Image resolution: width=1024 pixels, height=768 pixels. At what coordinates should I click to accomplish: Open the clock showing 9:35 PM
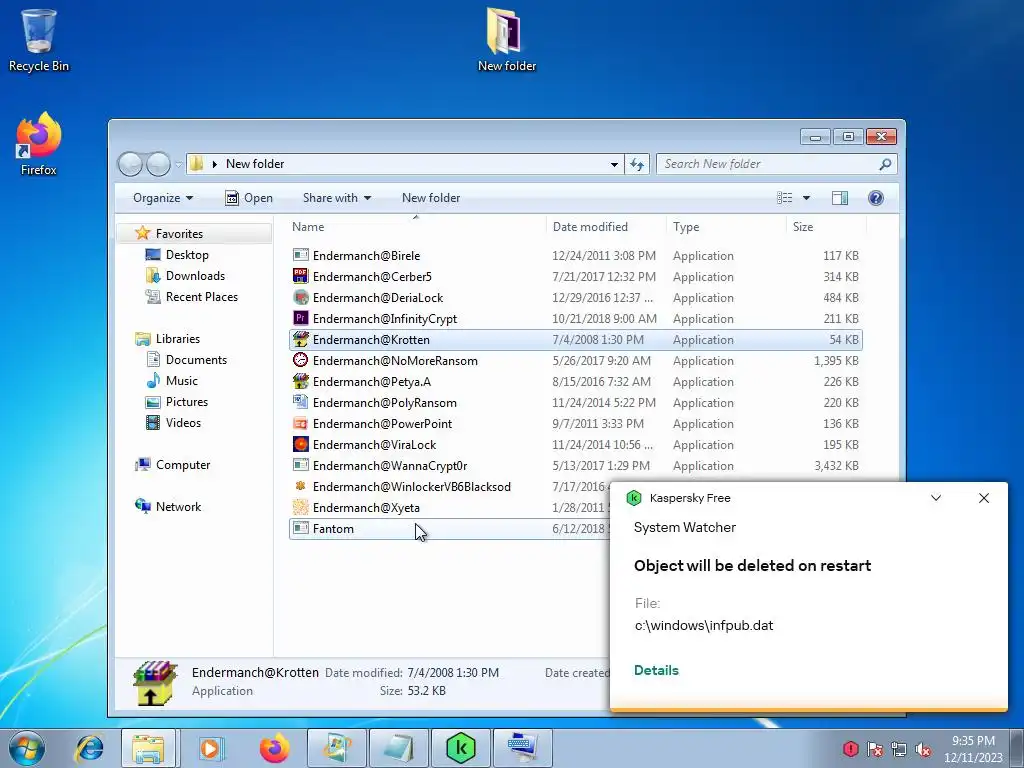coord(973,748)
